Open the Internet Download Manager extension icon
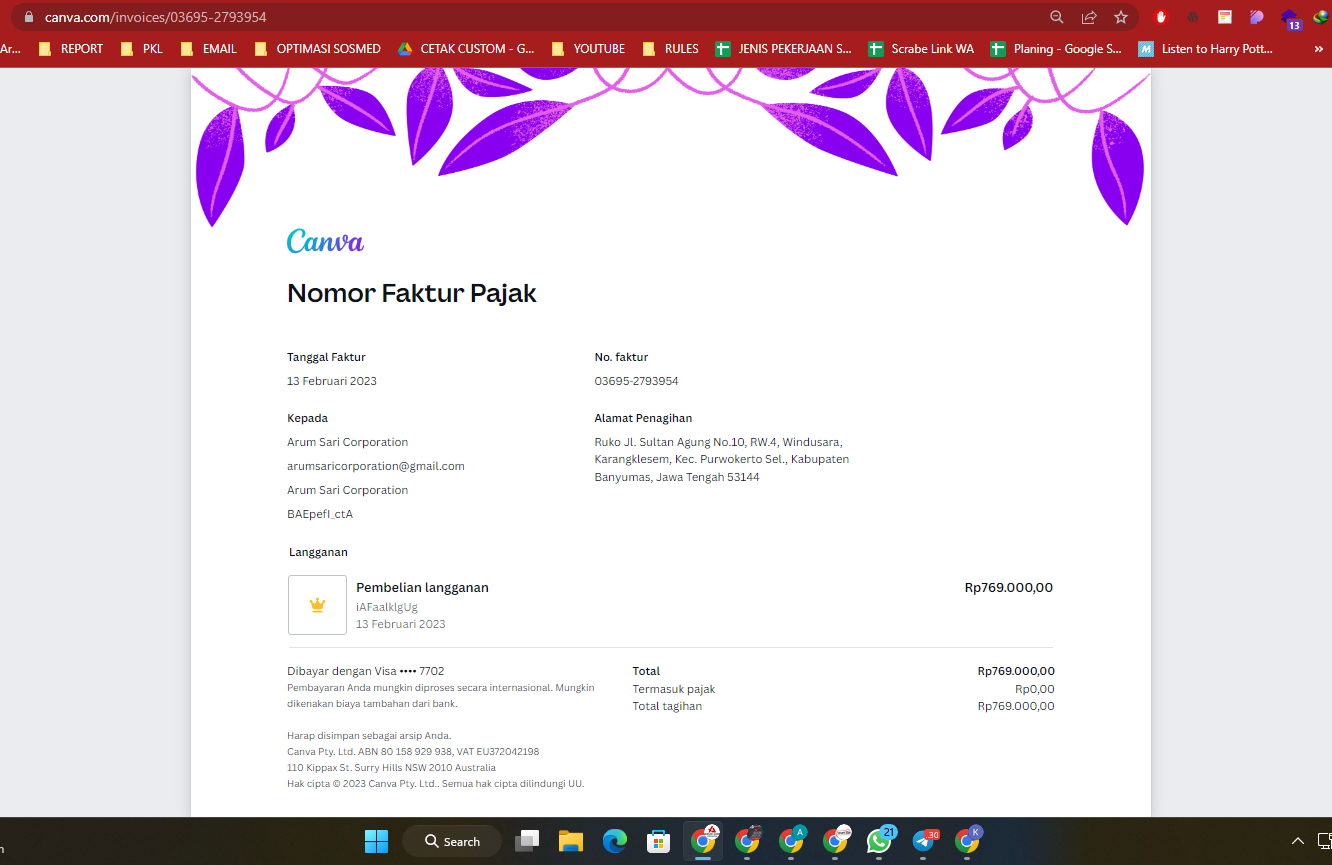 click(x=1321, y=17)
